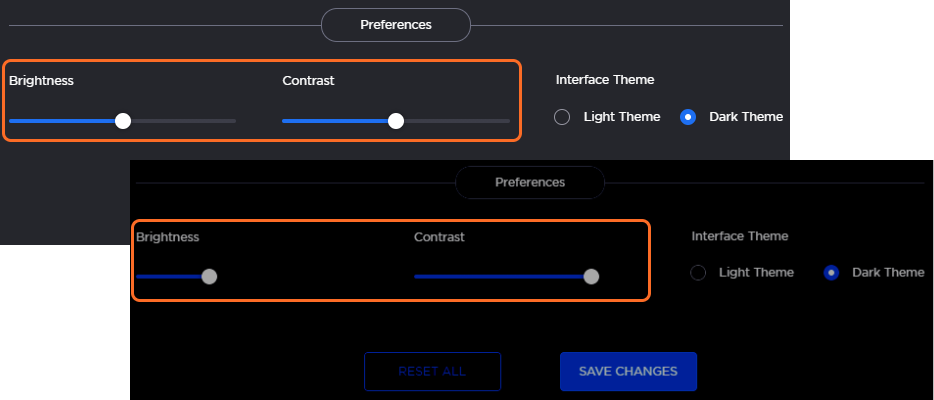Select Dark Theme radio in the gray panel

pos(688,117)
